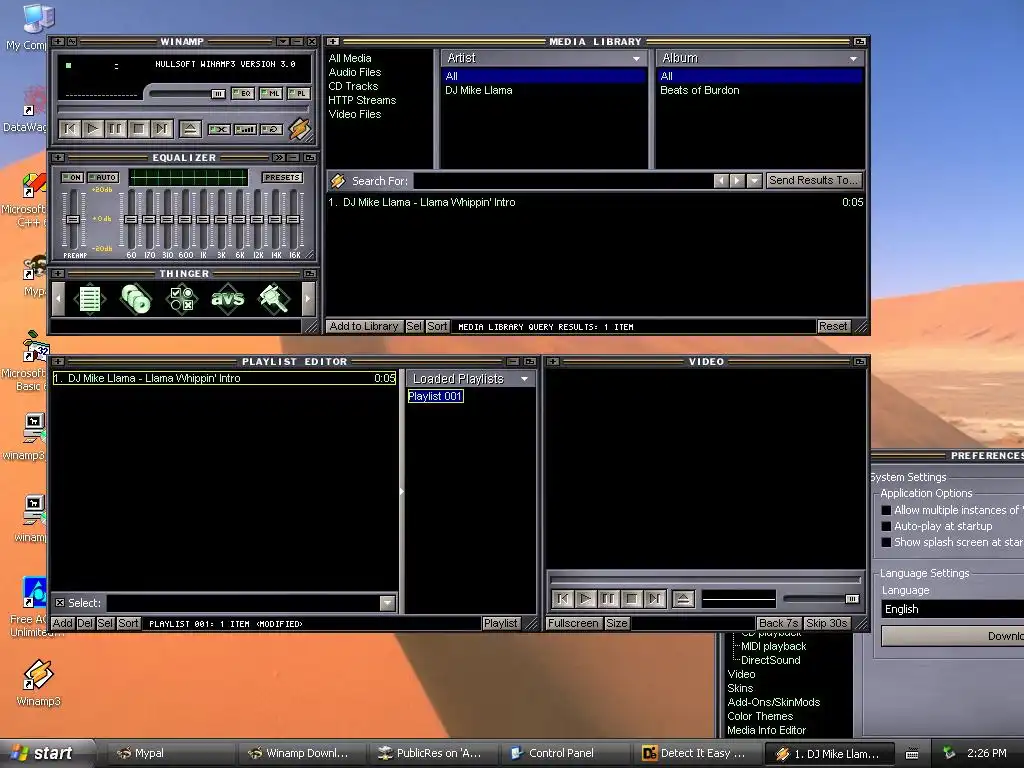Click the PREAMP slider handle
Image resolution: width=1024 pixels, height=768 pixels.
coord(73,219)
